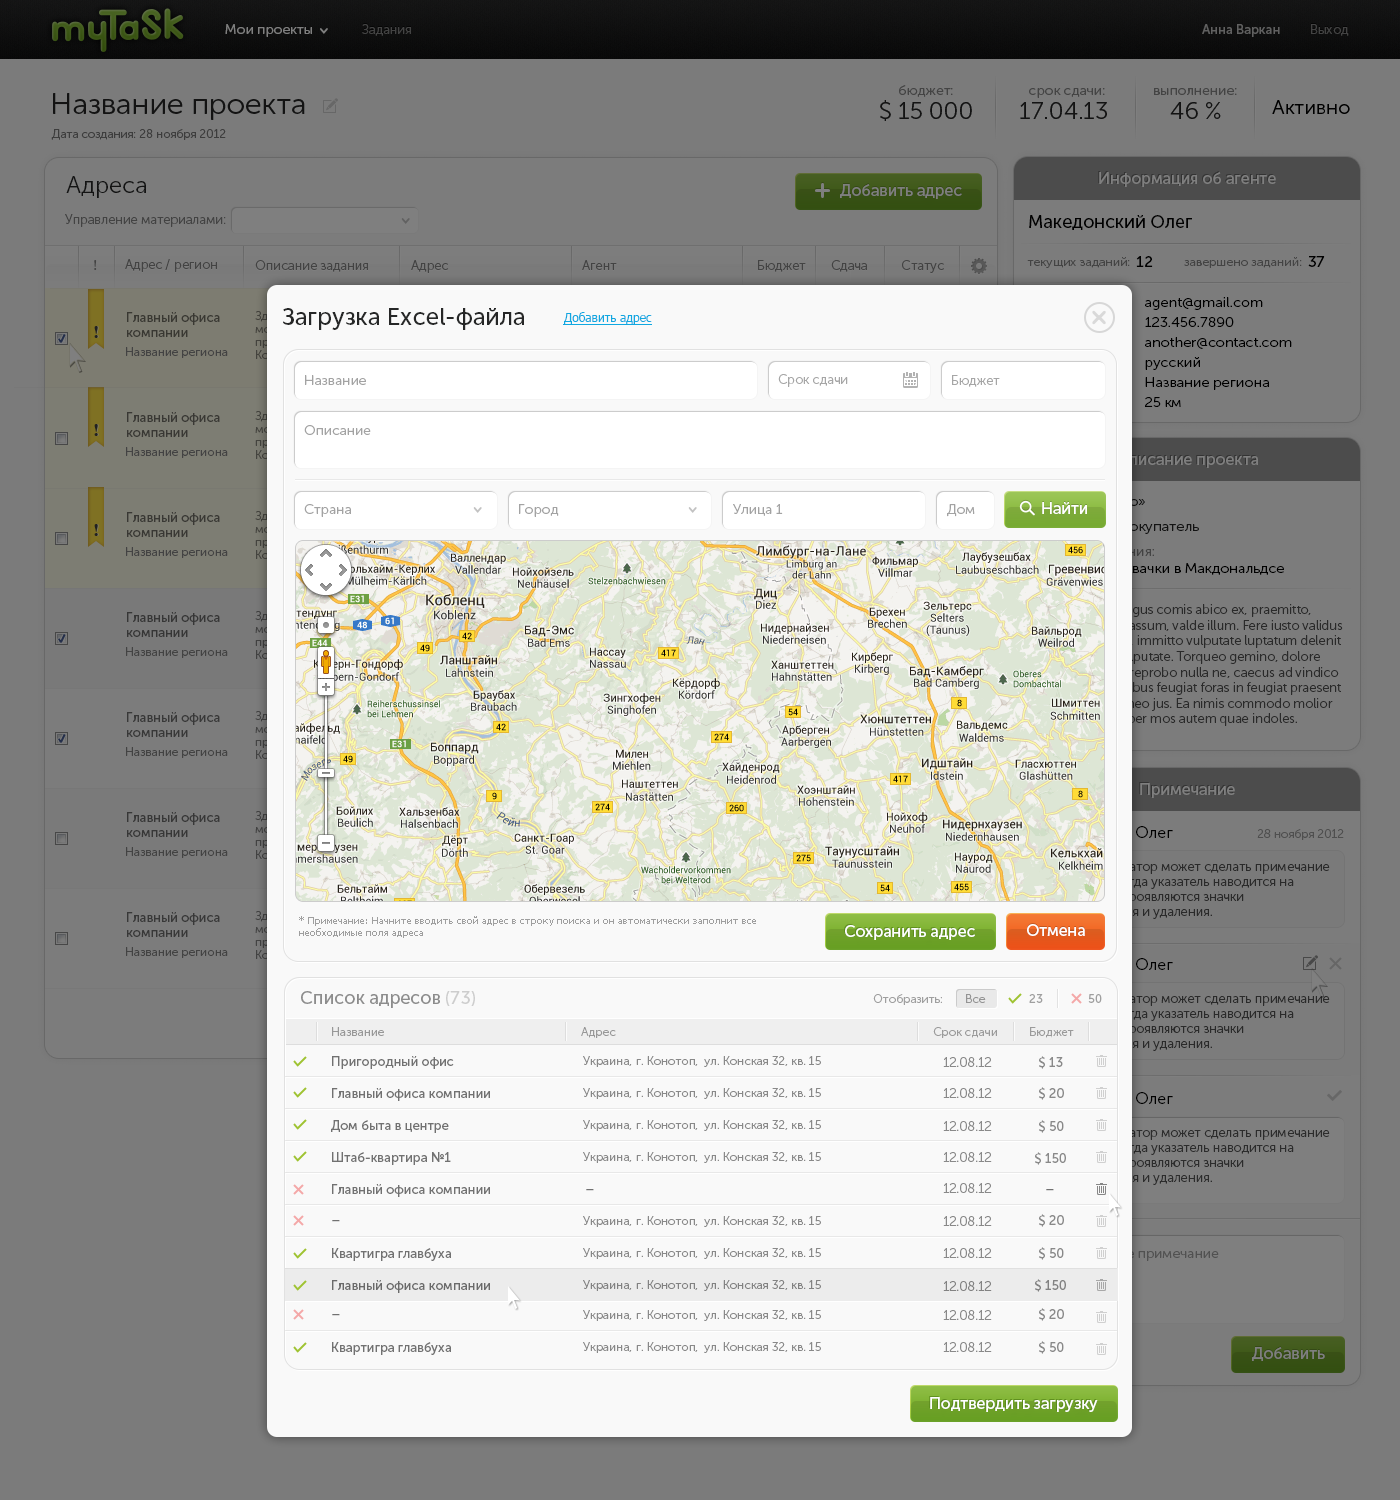Viewport: 1400px width, 1500px height.
Task: Click the map zoom-in plus button
Action: (x=326, y=687)
